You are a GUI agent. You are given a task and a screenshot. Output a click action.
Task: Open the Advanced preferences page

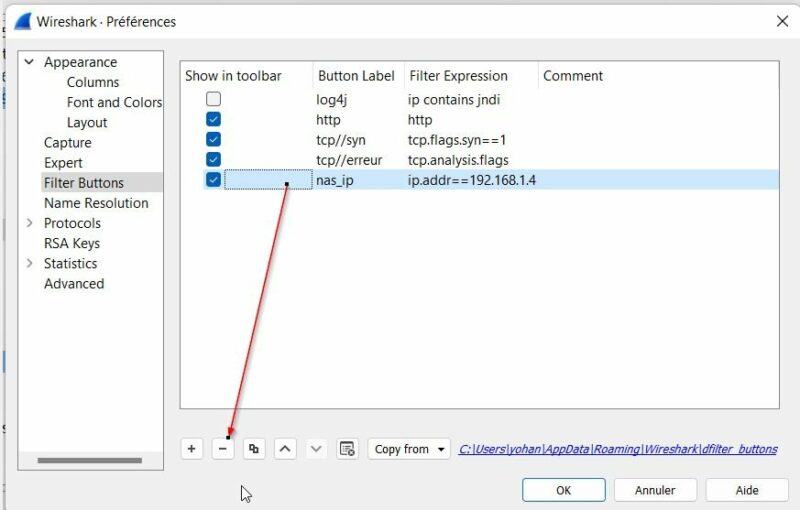(74, 284)
